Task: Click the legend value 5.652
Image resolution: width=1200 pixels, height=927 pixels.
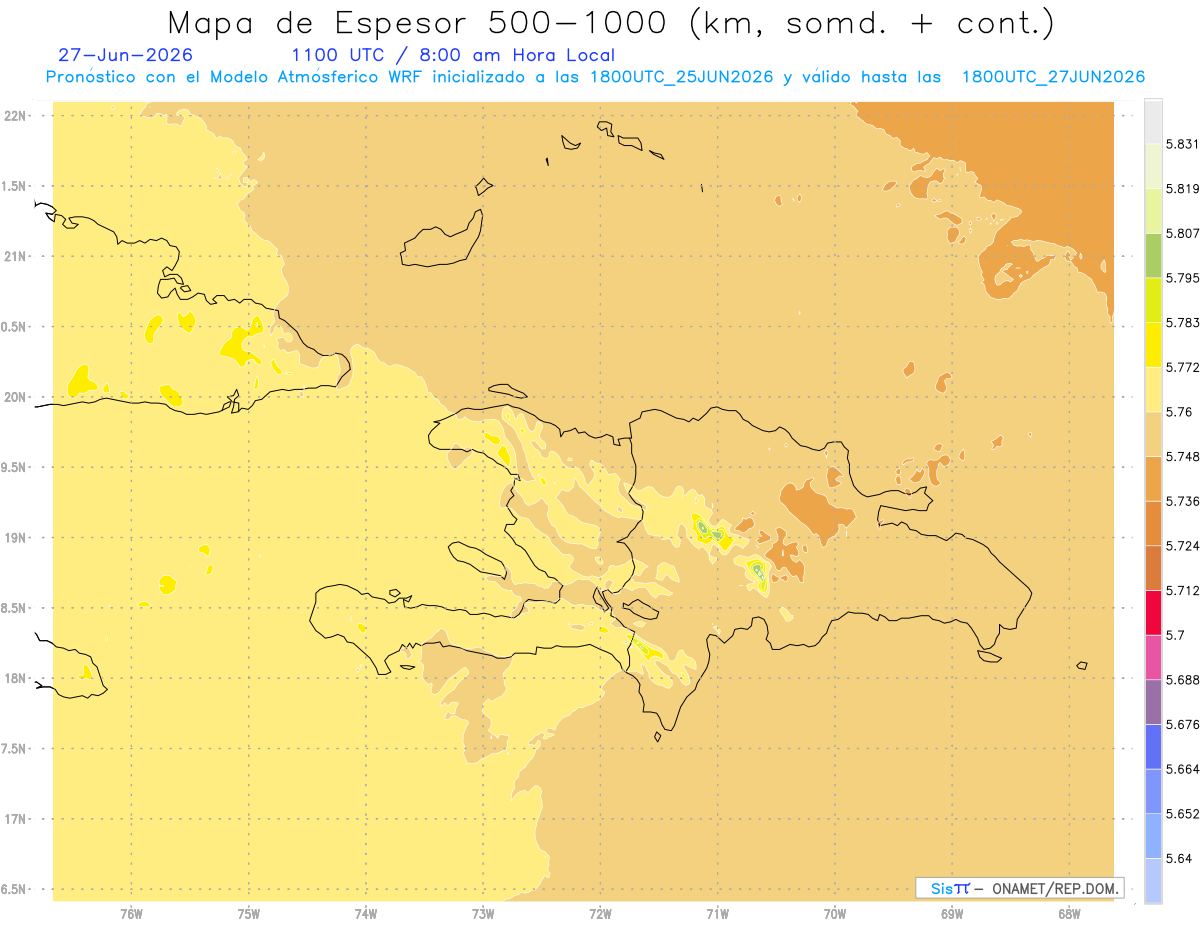Action: click(1183, 814)
